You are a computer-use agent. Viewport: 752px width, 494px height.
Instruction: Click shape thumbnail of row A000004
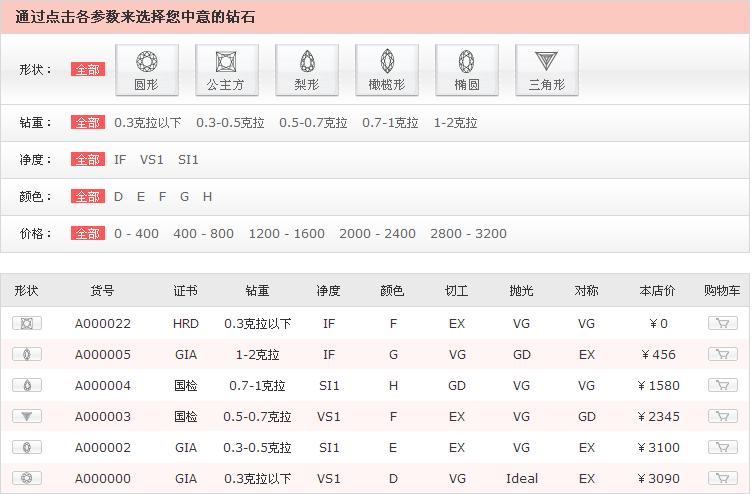[27, 385]
